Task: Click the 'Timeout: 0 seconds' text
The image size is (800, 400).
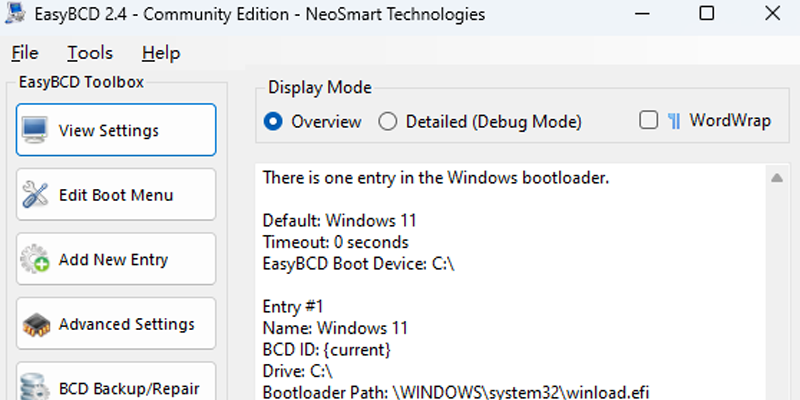Action: click(x=336, y=242)
